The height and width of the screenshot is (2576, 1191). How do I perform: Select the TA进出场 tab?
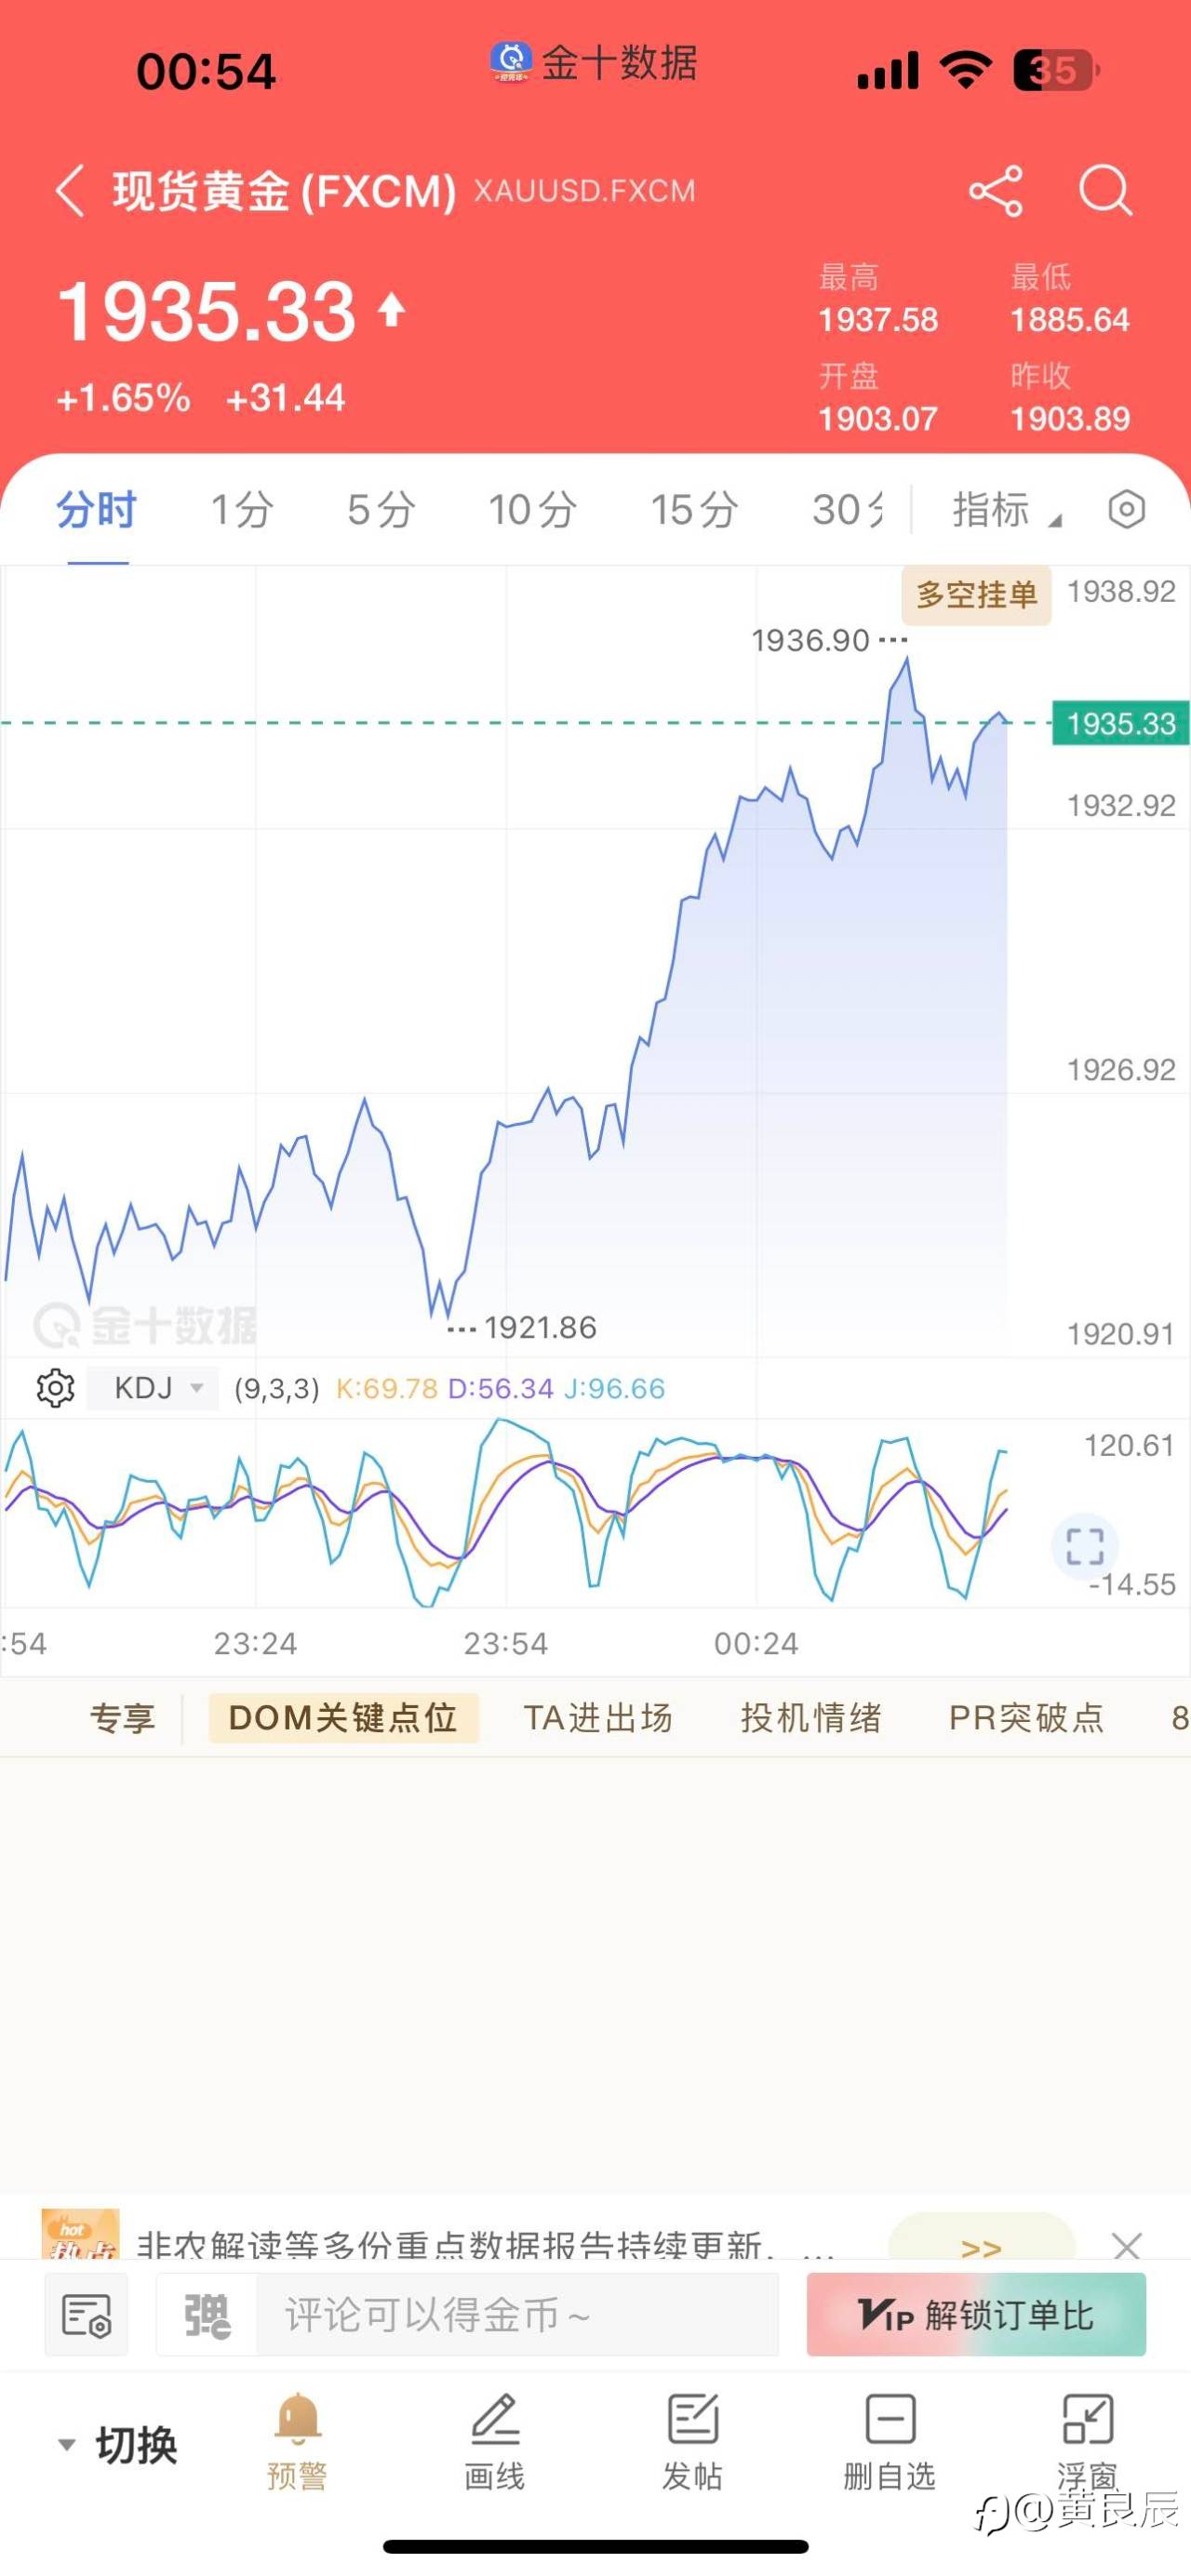click(x=598, y=1717)
